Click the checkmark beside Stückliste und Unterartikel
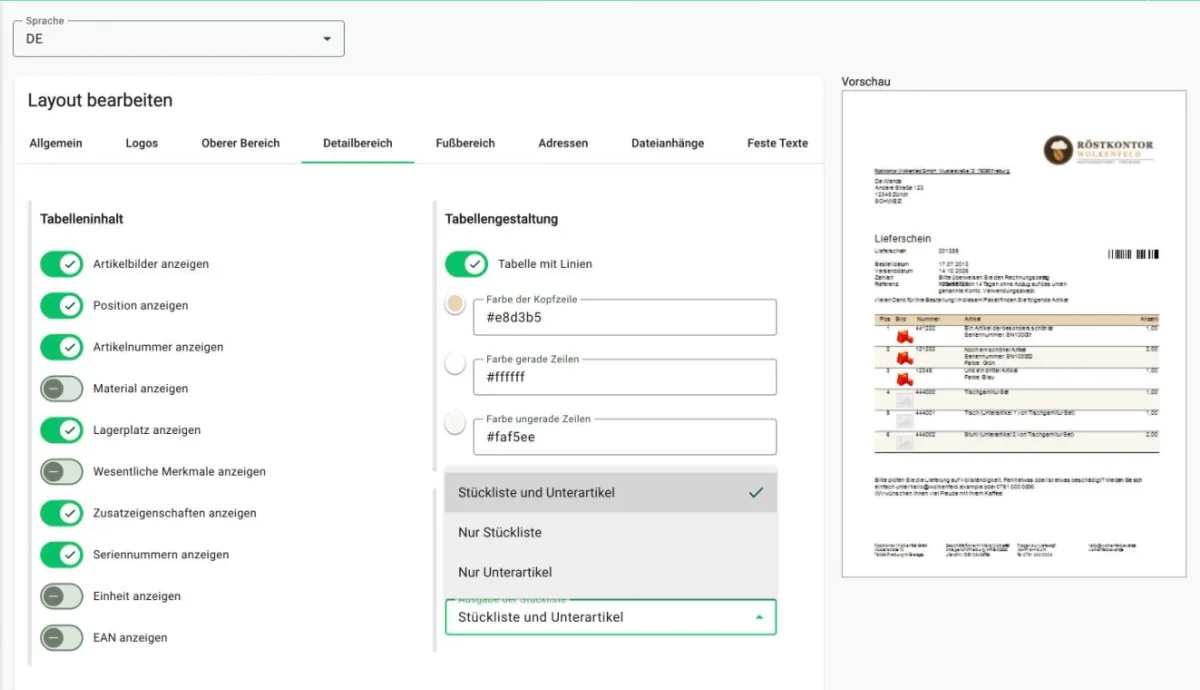1200x690 pixels. [x=756, y=493]
